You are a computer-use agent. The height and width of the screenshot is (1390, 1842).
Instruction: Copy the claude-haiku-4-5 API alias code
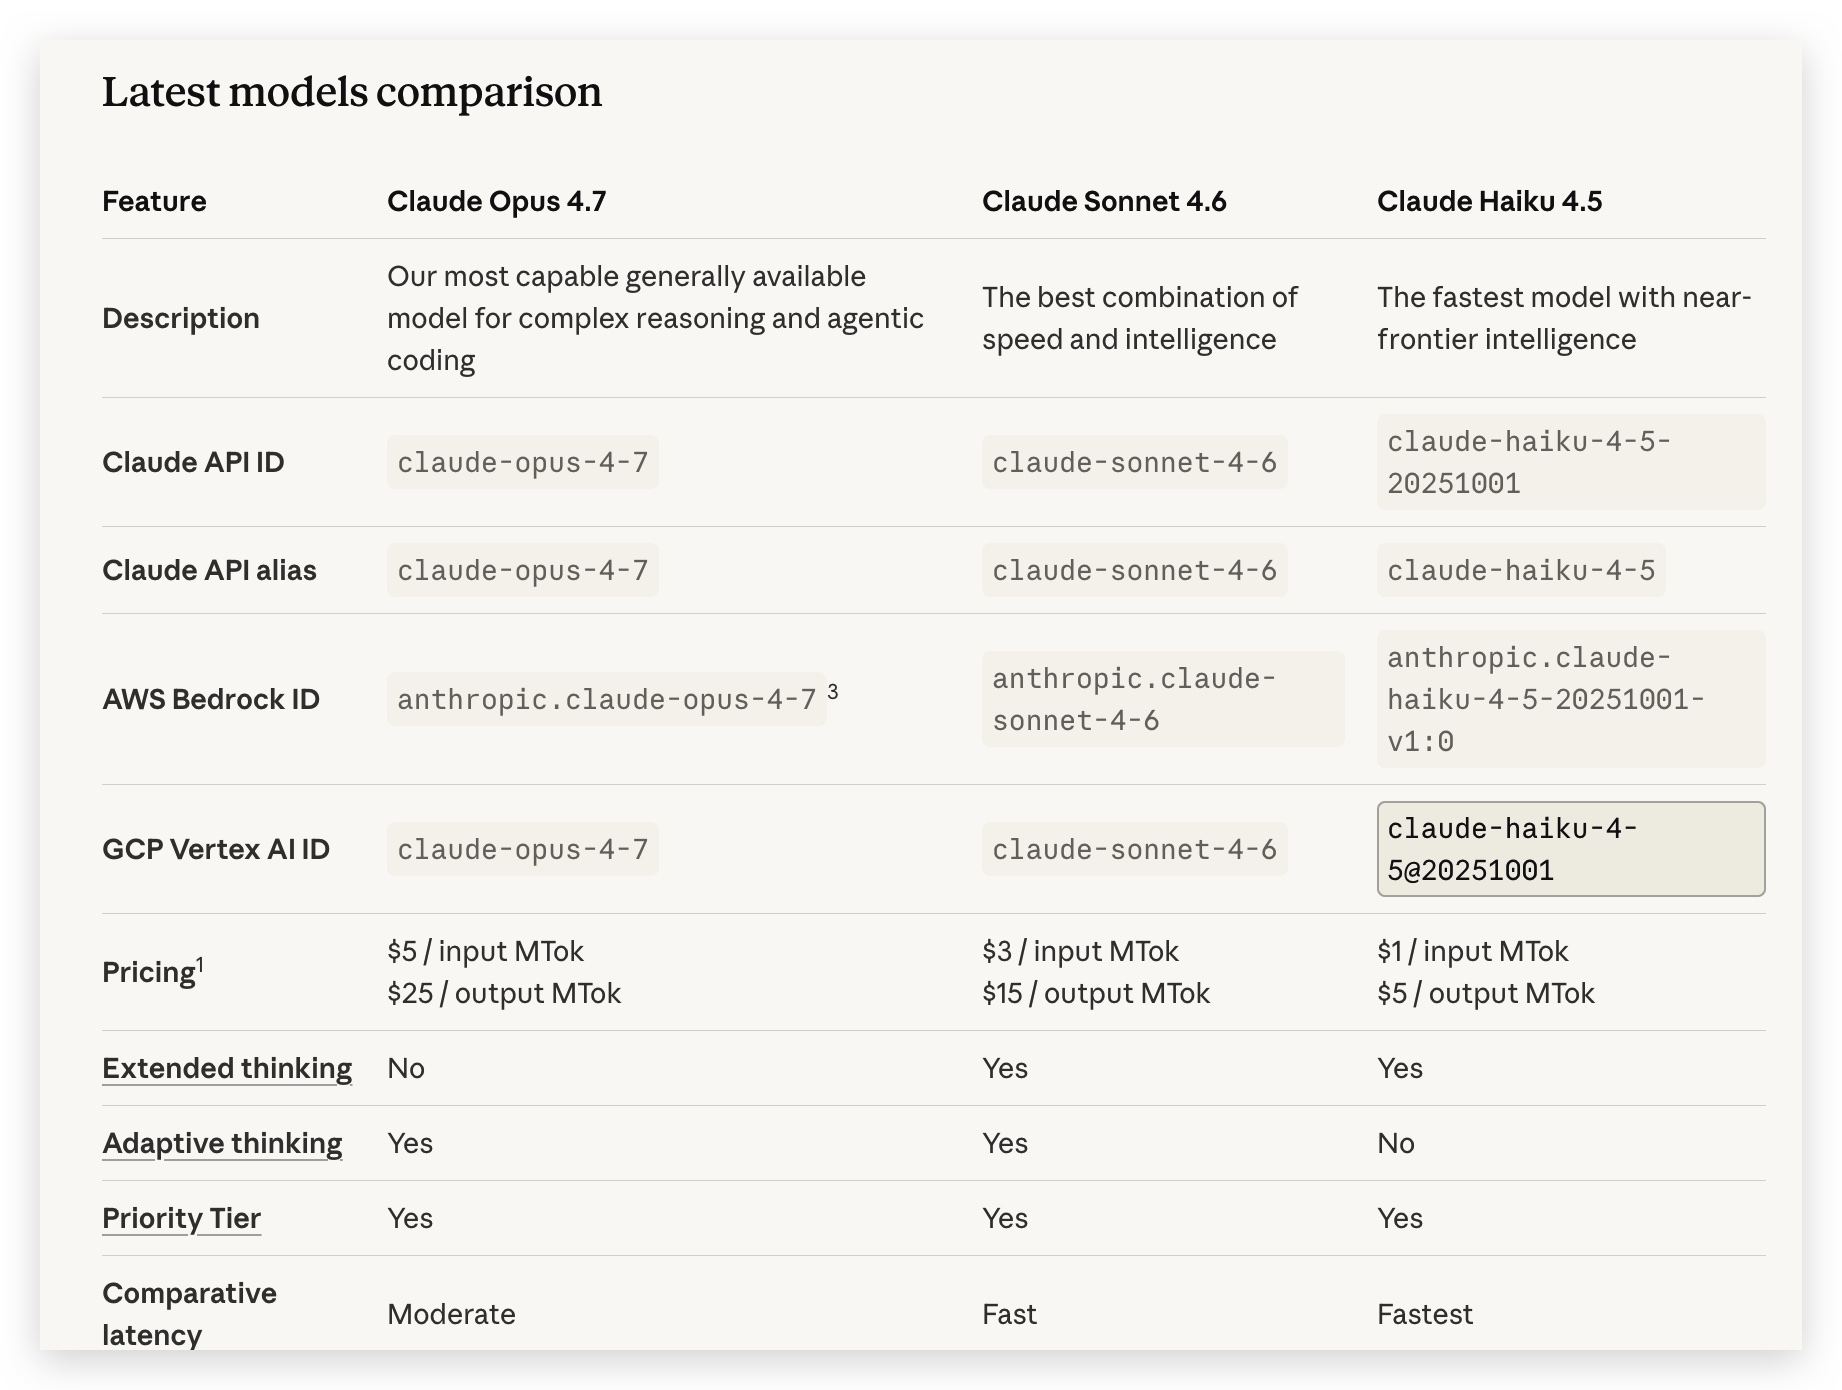1520,570
